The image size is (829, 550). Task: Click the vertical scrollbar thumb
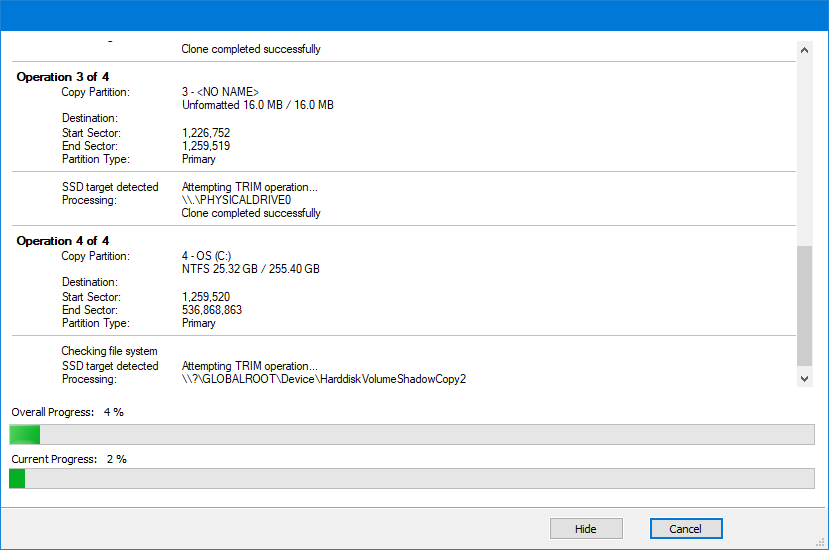tap(804, 306)
